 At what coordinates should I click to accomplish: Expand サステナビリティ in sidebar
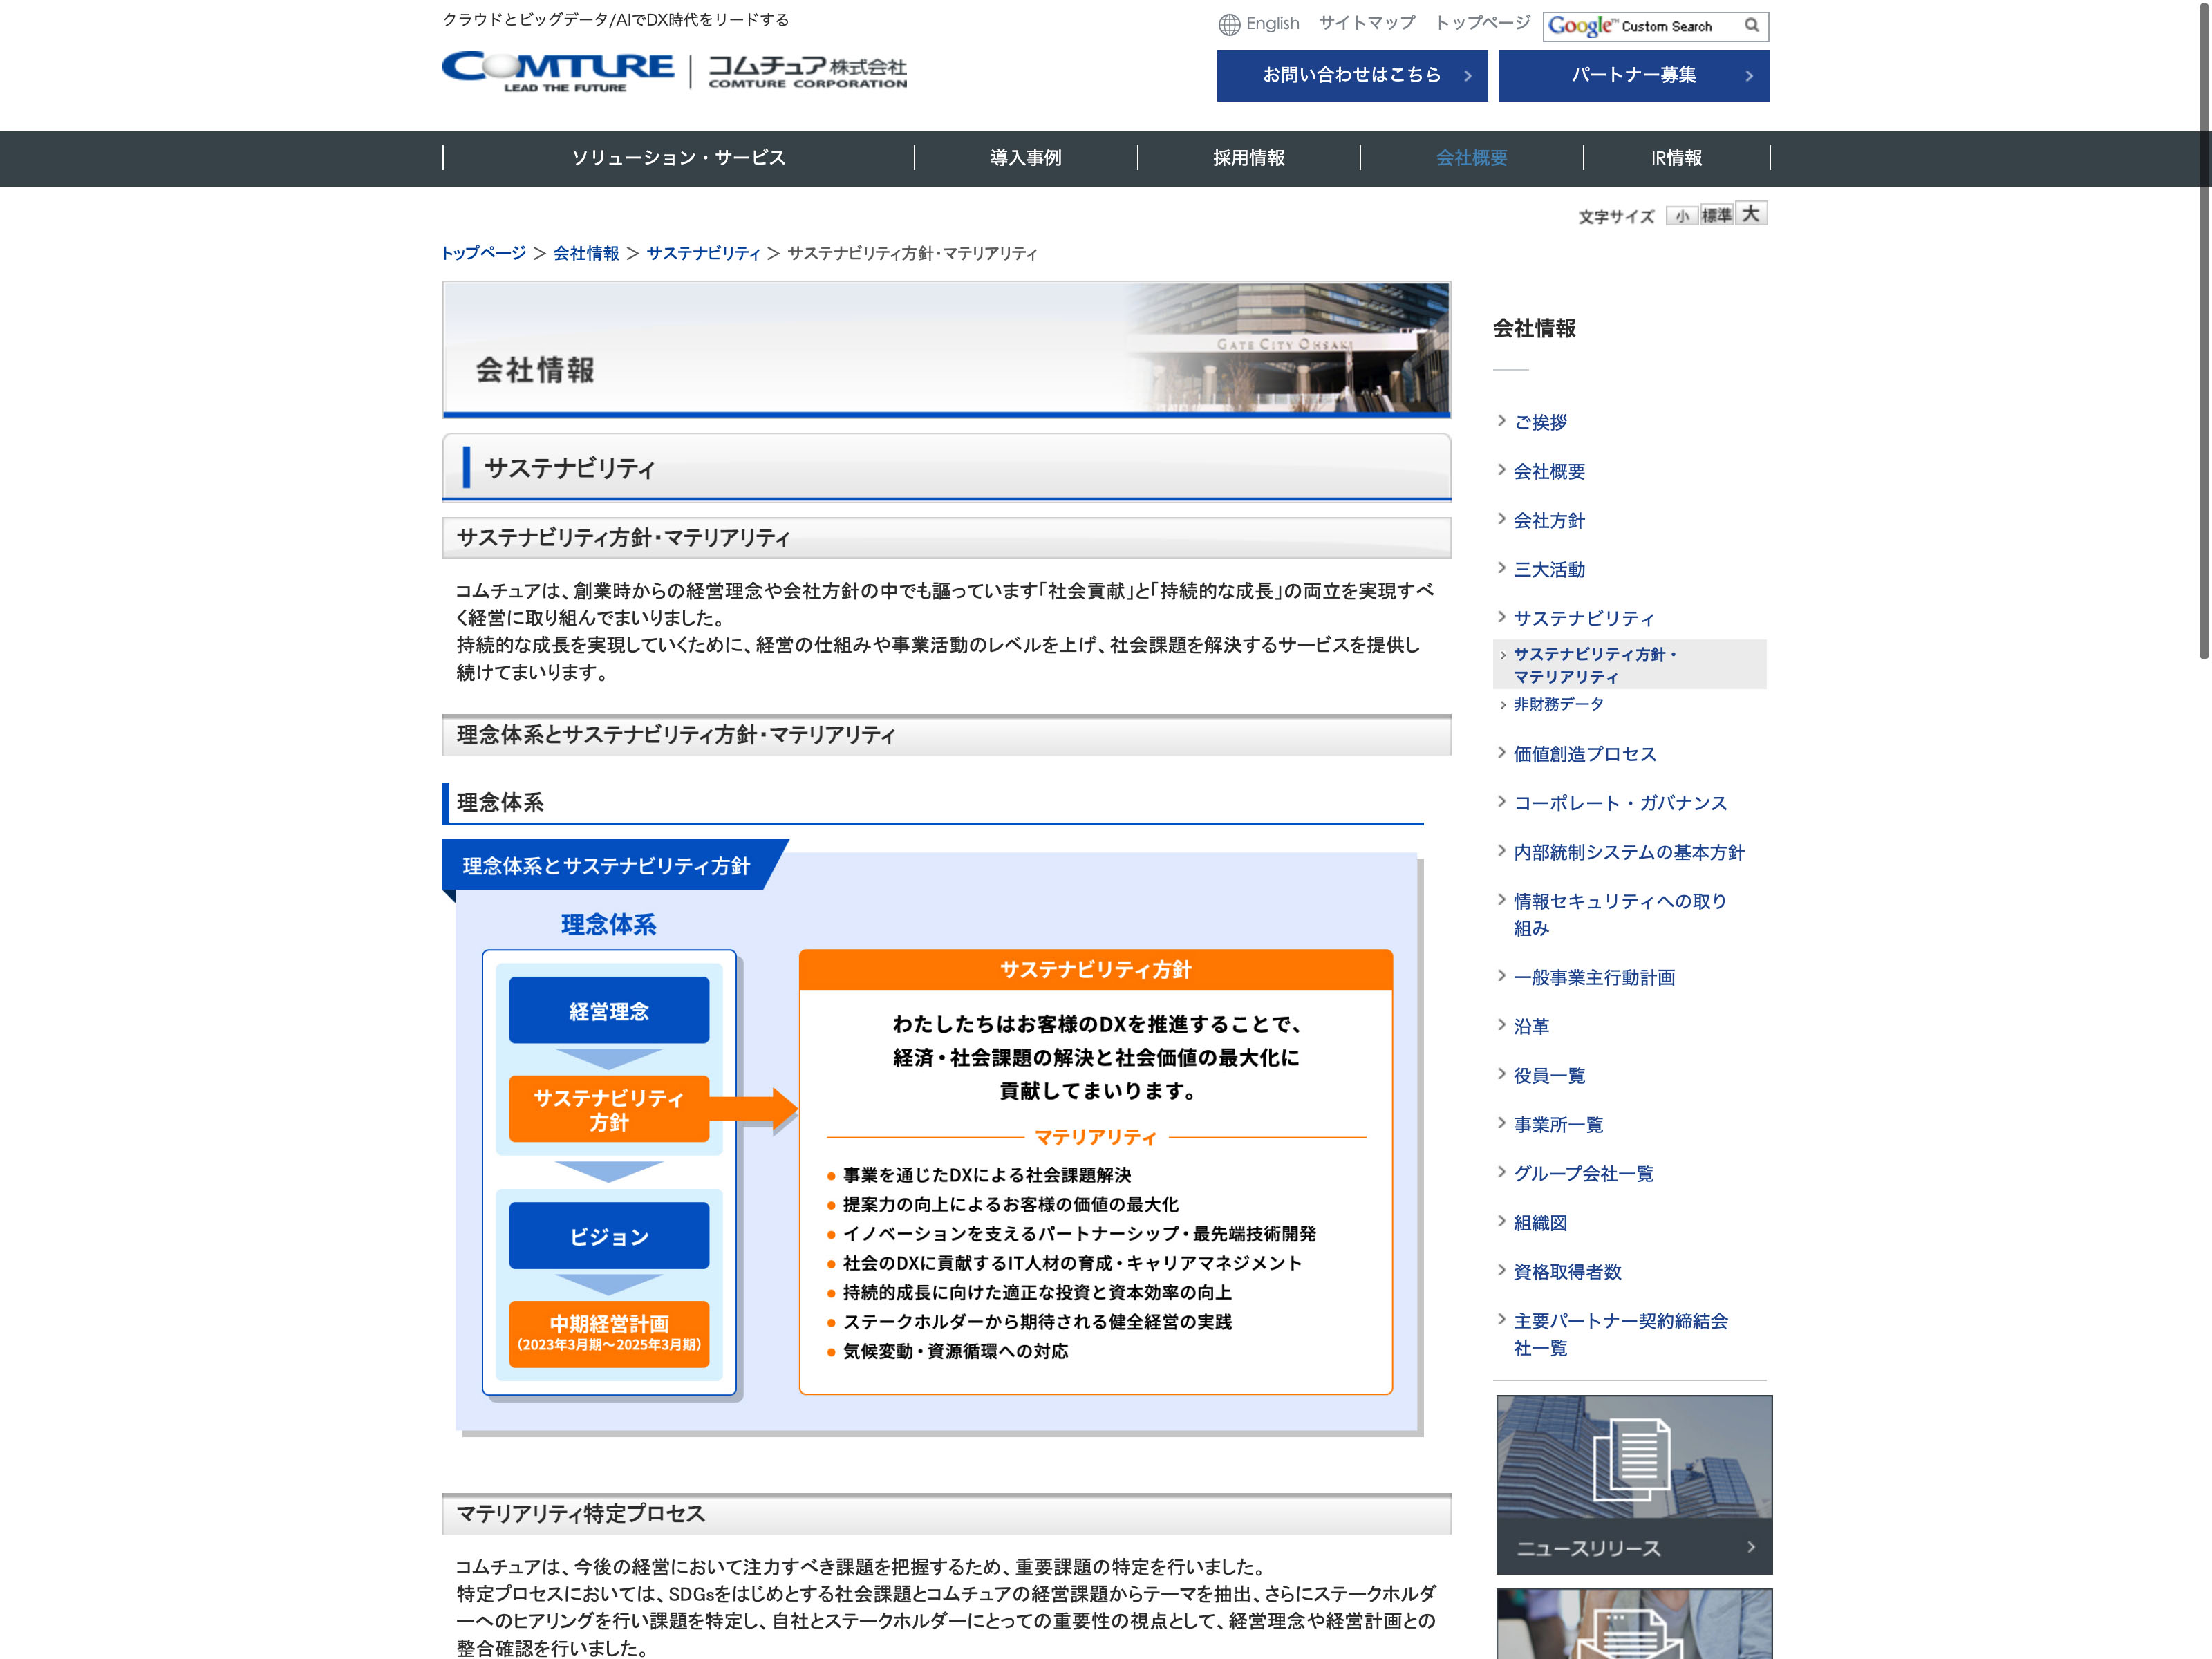point(1583,619)
